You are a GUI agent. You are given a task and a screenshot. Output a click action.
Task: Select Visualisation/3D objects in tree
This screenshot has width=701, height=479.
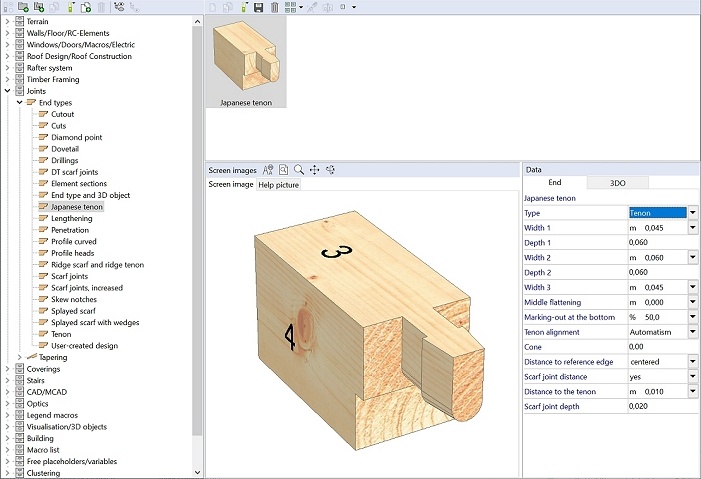click(x=67, y=427)
